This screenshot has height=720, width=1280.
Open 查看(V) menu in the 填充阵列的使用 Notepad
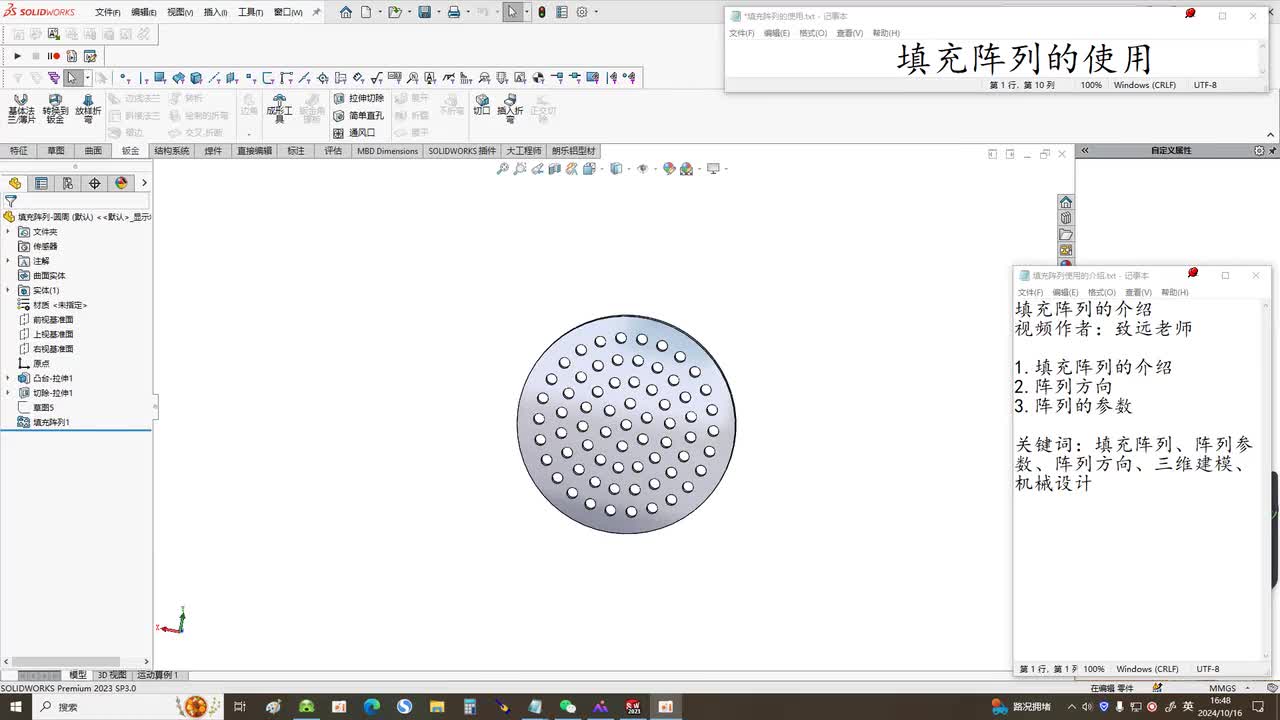[x=850, y=33]
